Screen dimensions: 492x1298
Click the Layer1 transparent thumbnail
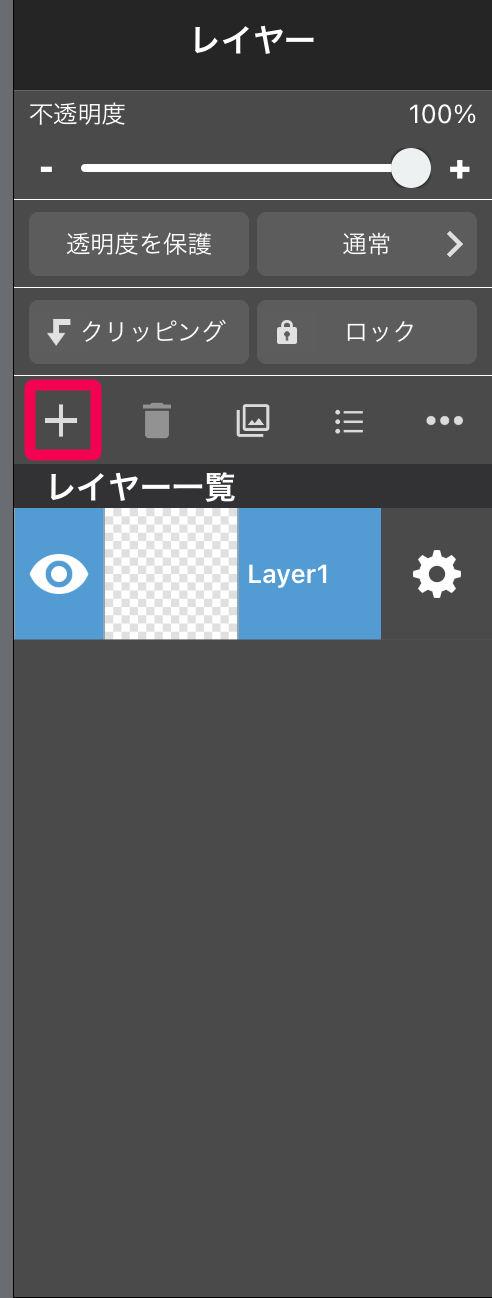click(171, 574)
